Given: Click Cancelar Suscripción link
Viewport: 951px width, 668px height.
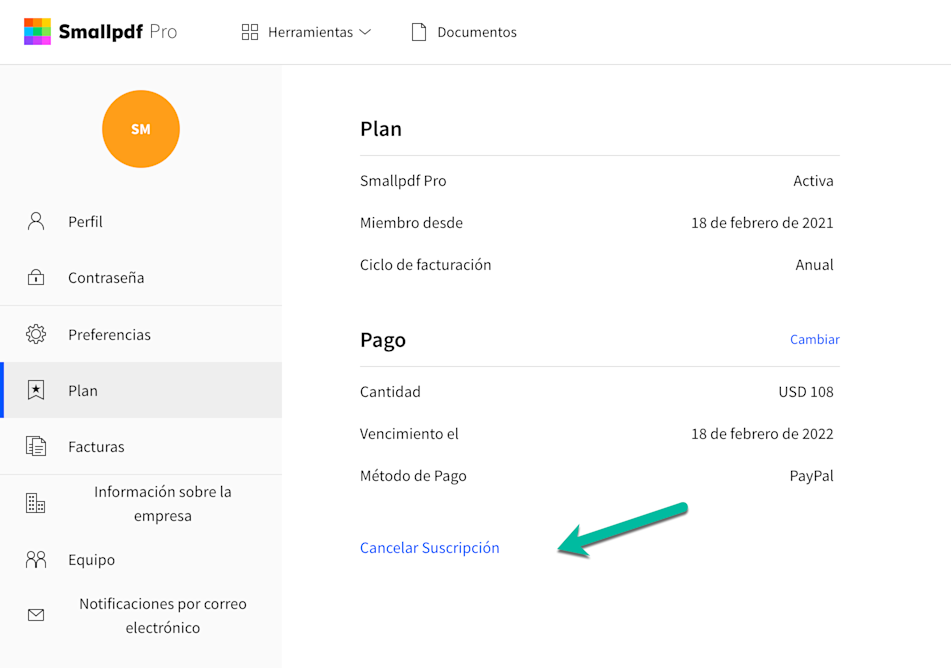Looking at the screenshot, I should pyautogui.click(x=429, y=548).
